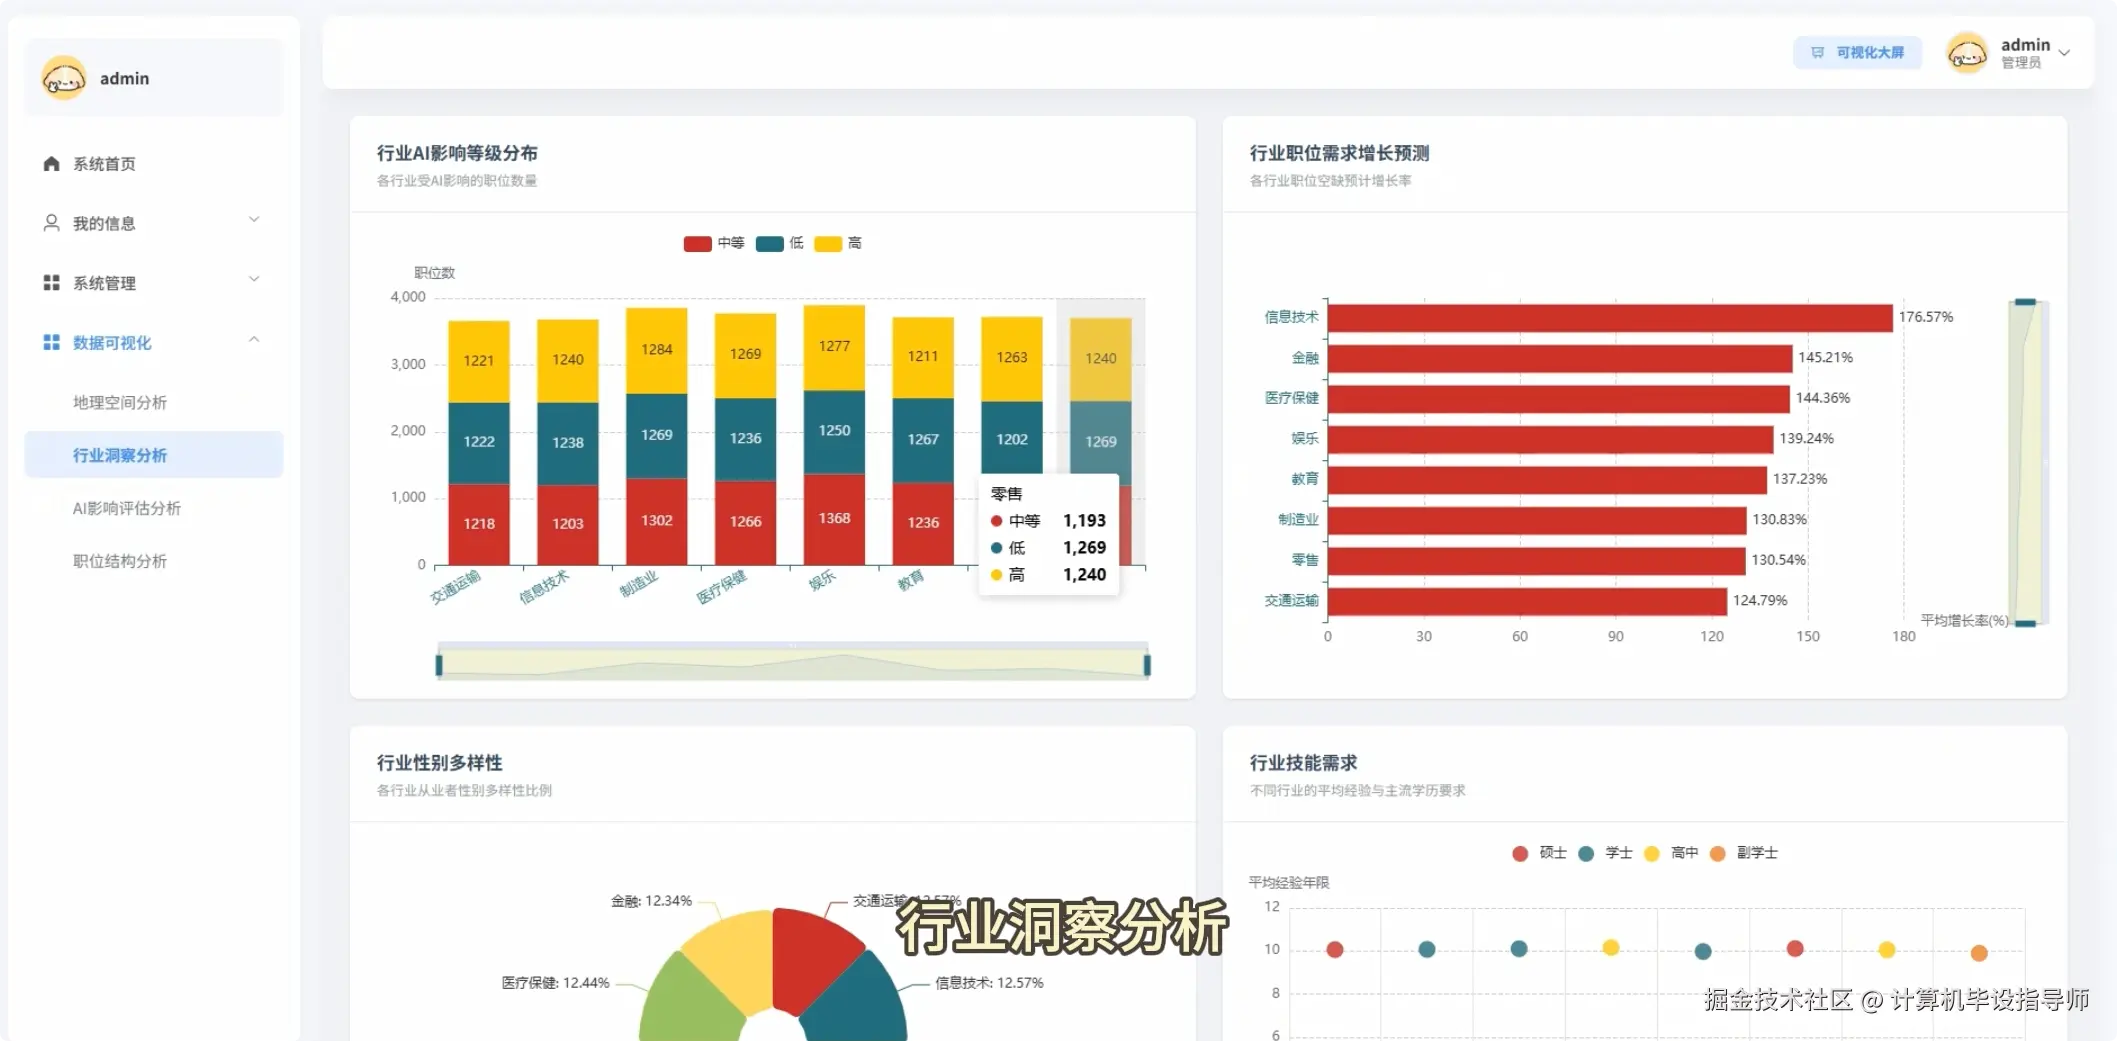Click the blue grid icon beside 数据可视化

tap(51, 343)
